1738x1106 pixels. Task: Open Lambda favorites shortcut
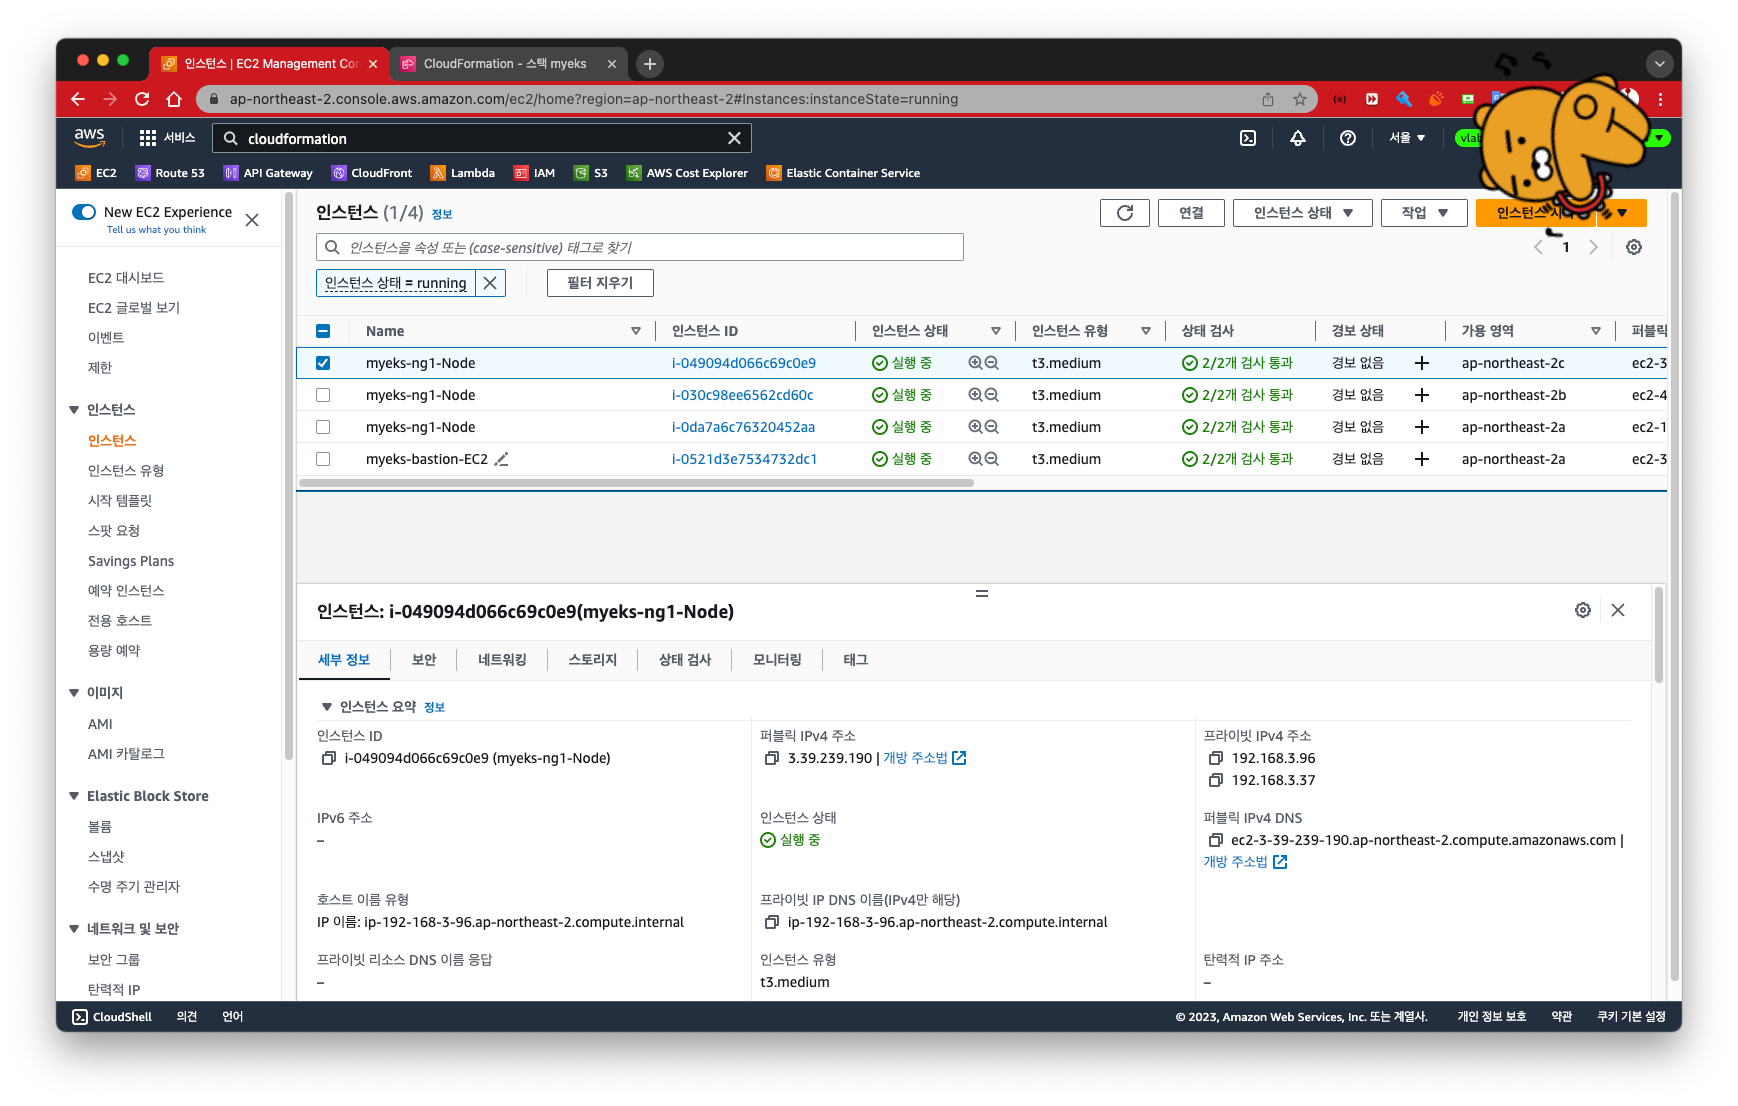463,173
